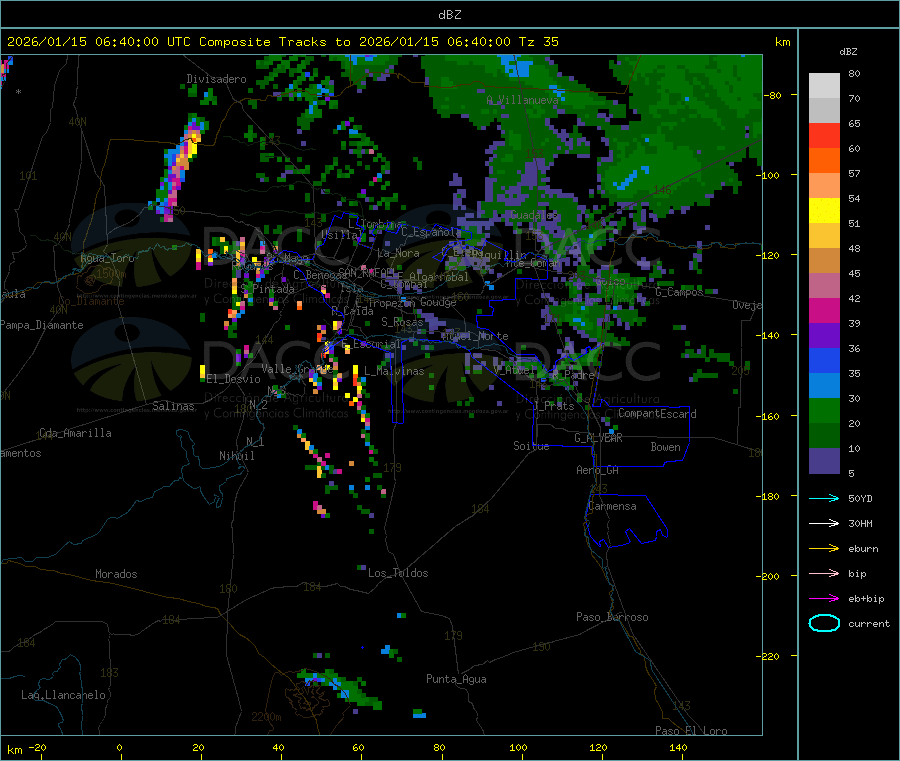Image resolution: width=900 pixels, height=761 pixels.
Task: Click the 'Carmensa' map label
Action: [612, 506]
